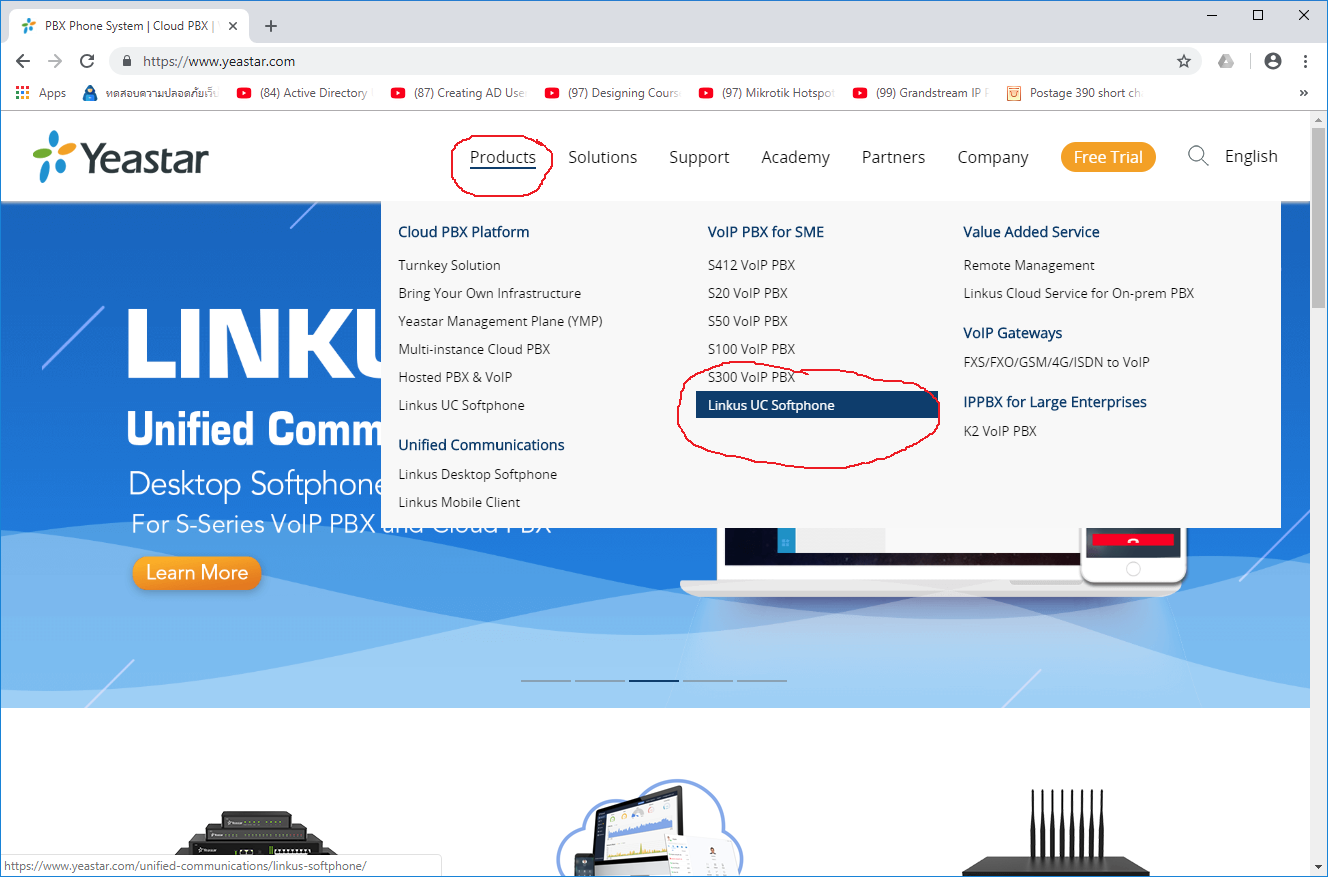
Task: Click the Free Trial button
Action: pyautogui.click(x=1108, y=157)
